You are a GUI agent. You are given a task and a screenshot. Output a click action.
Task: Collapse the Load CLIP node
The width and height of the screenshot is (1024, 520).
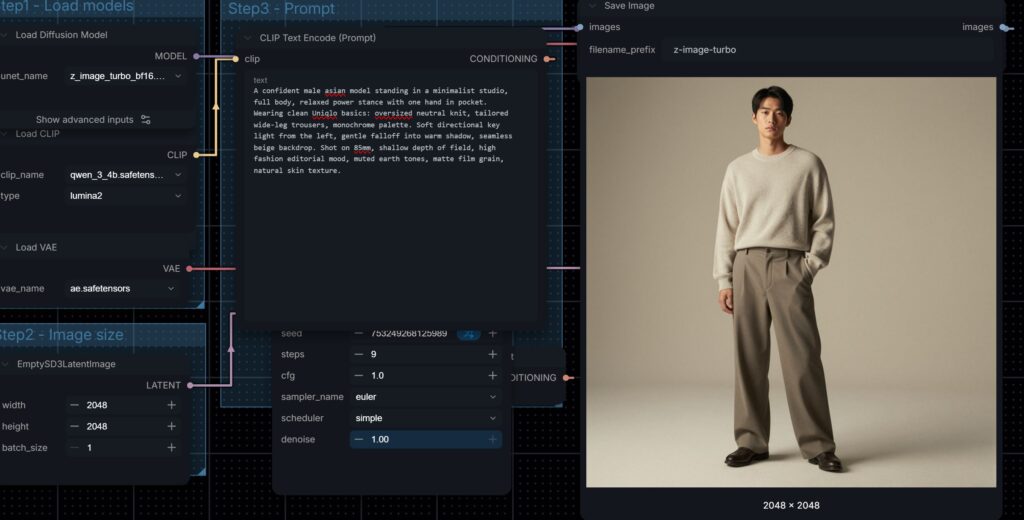point(5,133)
